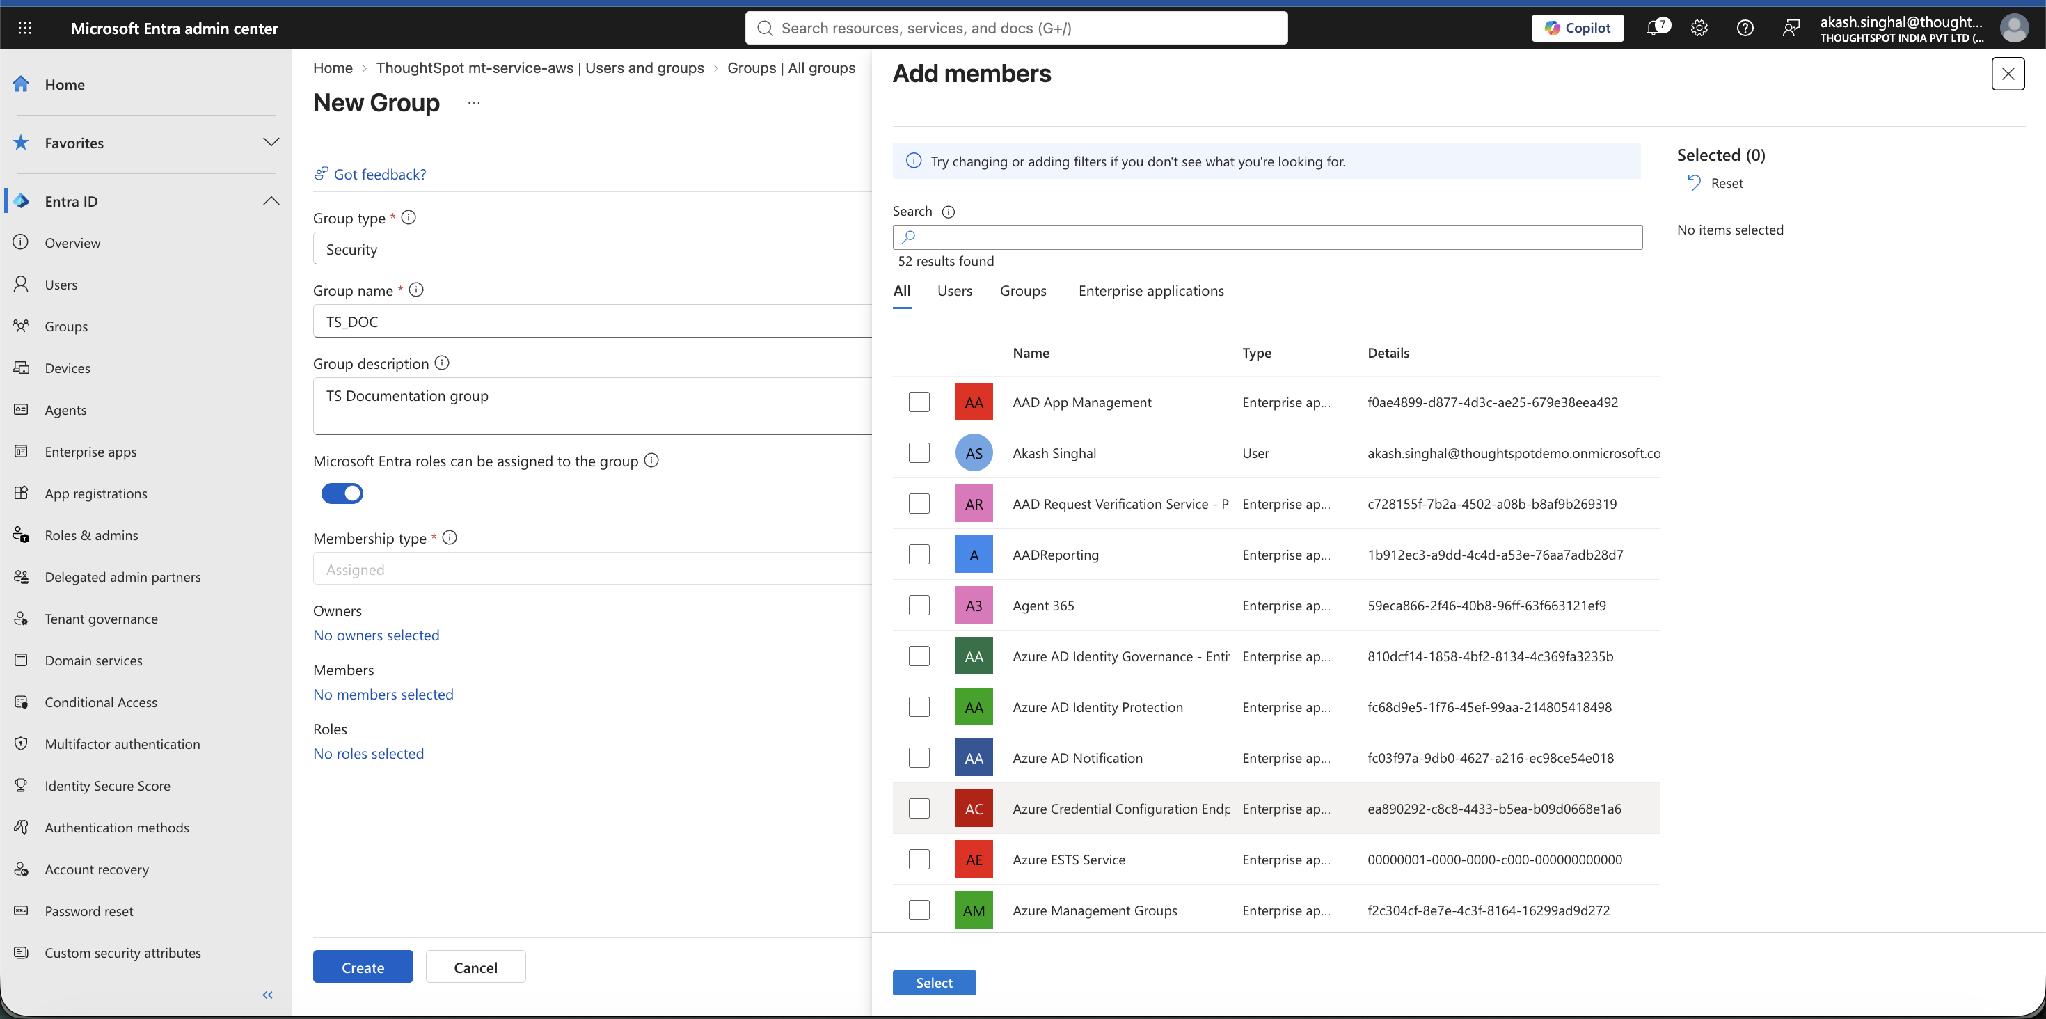The image size is (2046, 1019).
Task: Expand the Favorites section chevron
Action: (x=271, y=142)
